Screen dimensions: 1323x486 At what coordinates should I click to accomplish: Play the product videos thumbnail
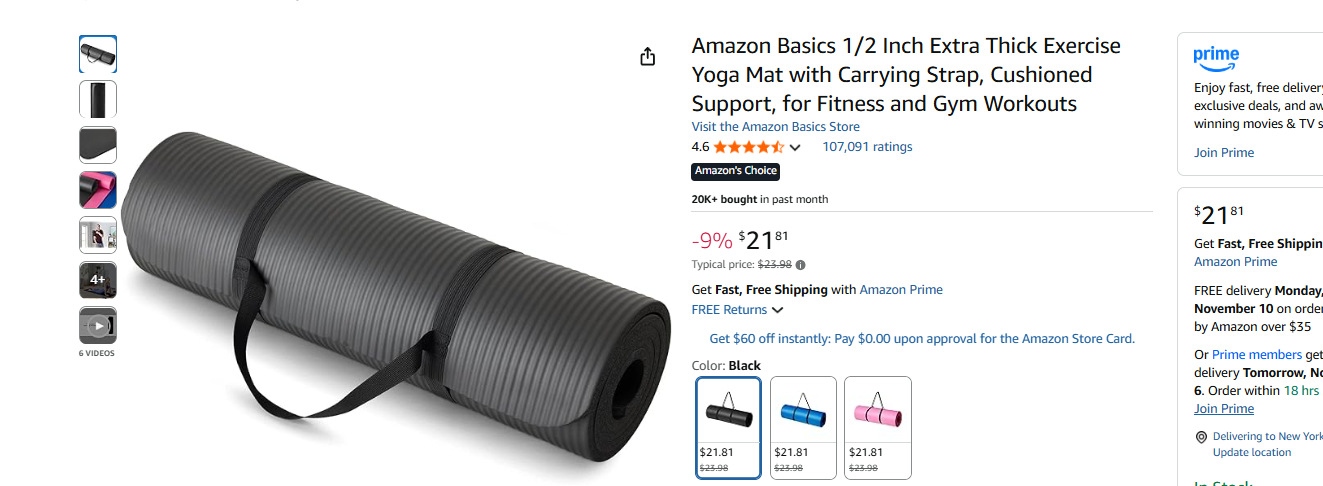[x=98, y=325]
